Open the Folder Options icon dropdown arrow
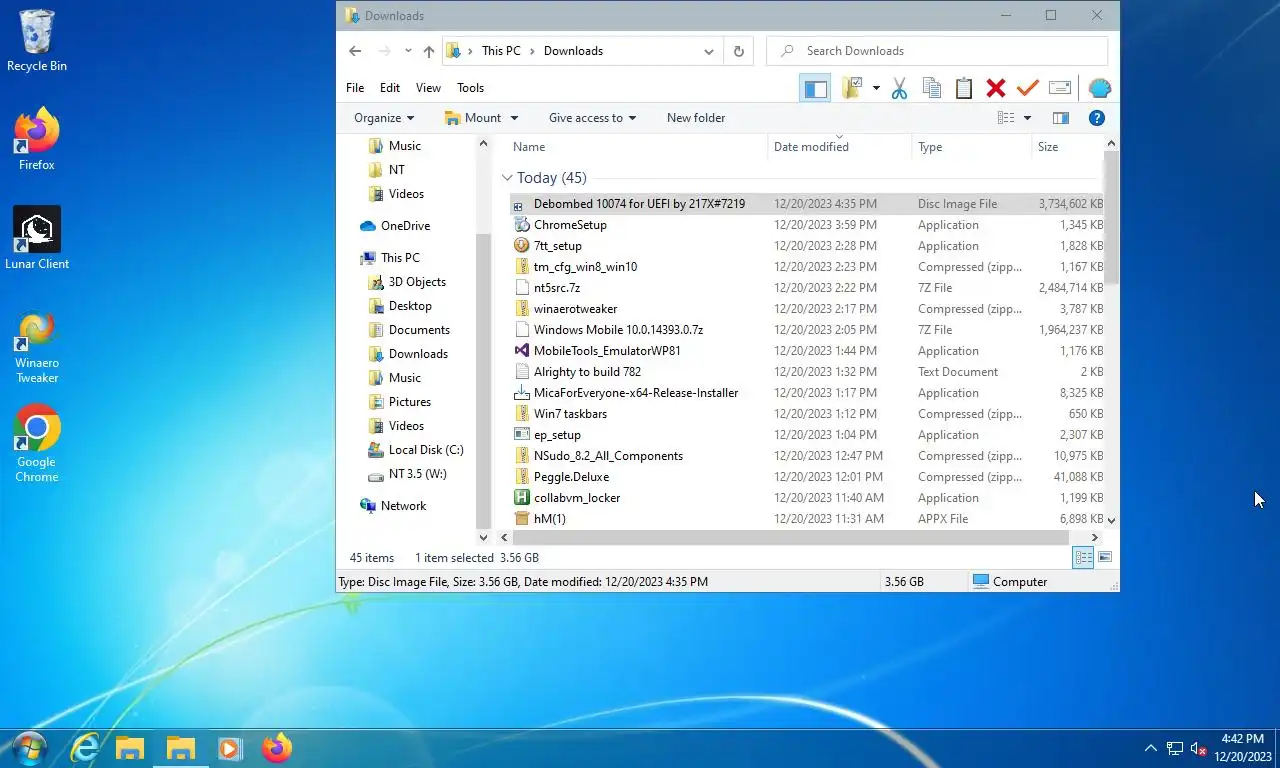Image resolution: width=1280 pixels, height=768 pixels. (x=876, y=88)
